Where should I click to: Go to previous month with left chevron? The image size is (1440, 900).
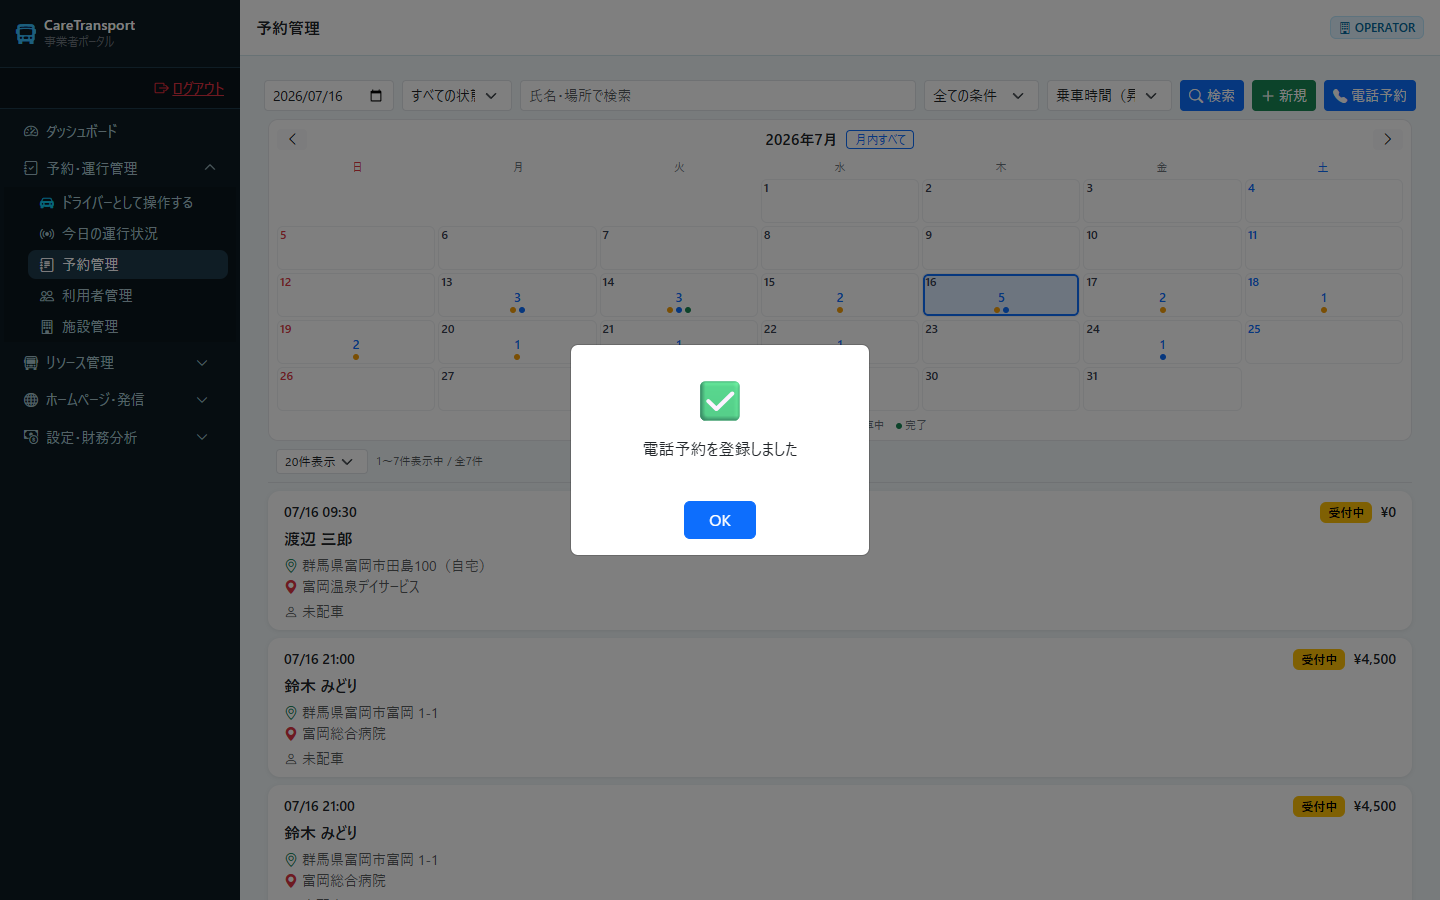pos(292,139)
